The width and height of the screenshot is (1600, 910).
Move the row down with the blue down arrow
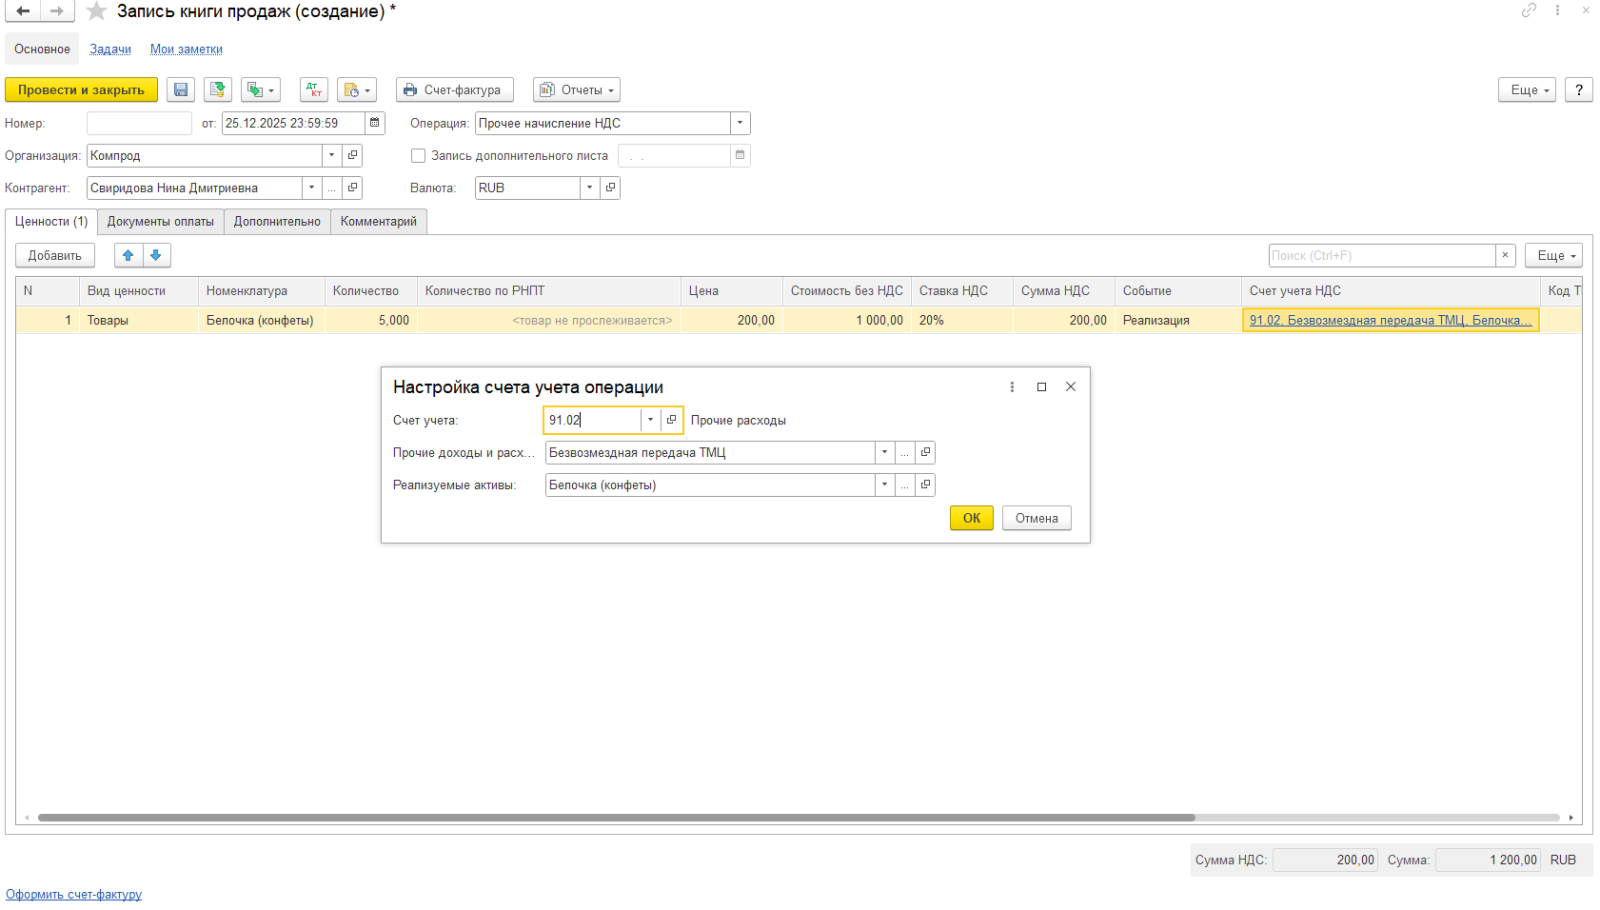tap(156, 256)
